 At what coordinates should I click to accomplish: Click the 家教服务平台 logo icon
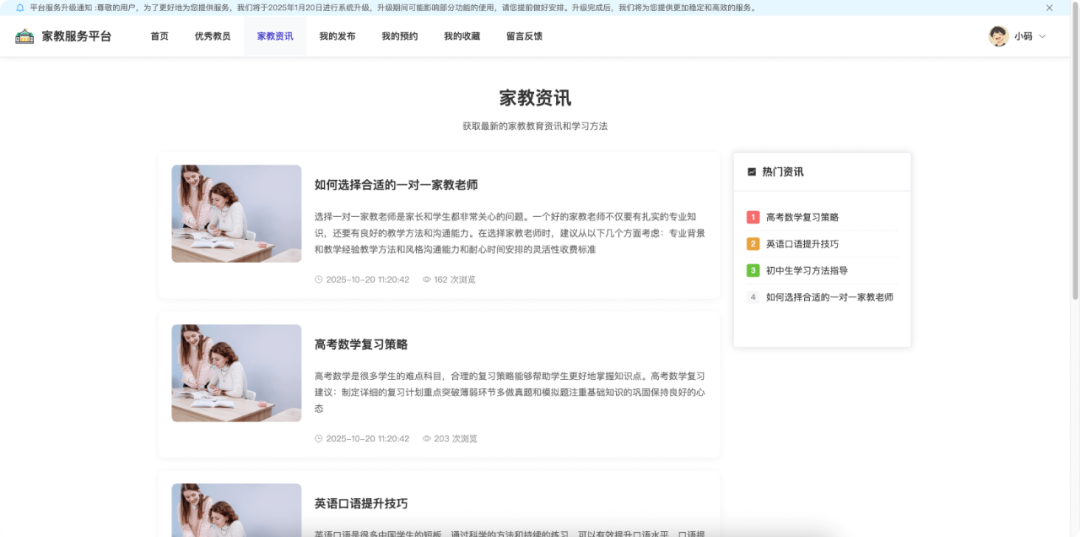pyautogui.click(x=25, y=36)
